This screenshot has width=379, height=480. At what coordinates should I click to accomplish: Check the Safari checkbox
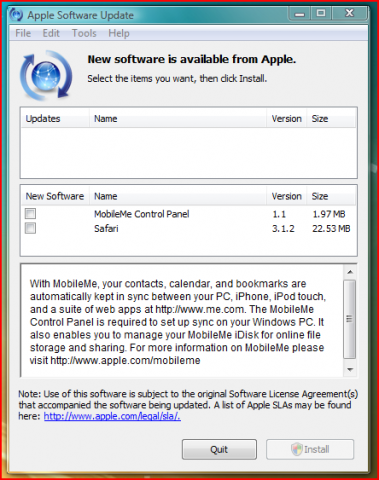pyautogui.click(x=30, y=228)
